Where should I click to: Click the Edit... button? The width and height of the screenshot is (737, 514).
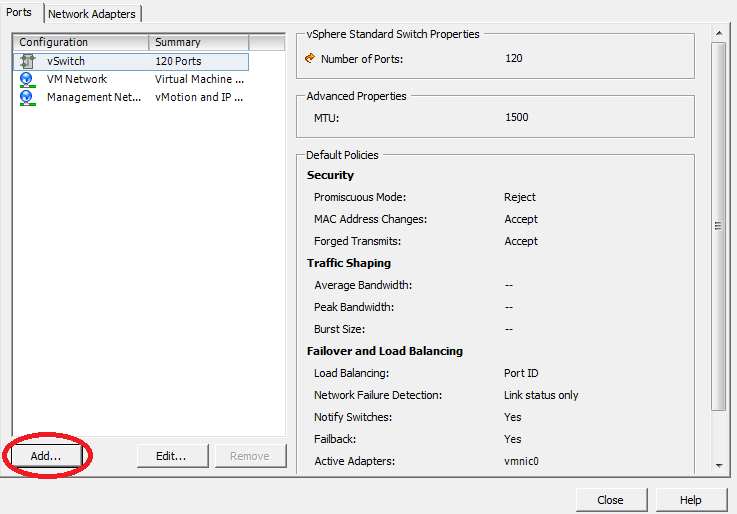pos(172,456)
